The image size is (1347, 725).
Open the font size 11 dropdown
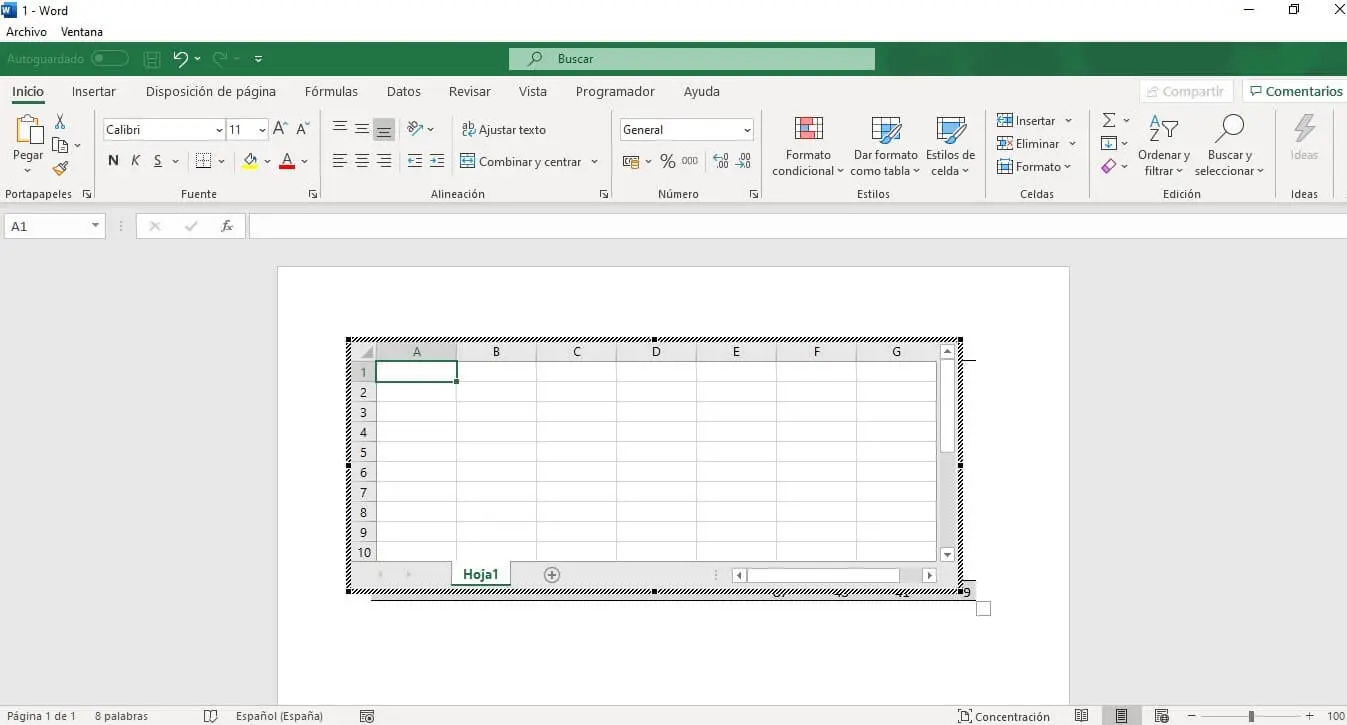point(262,130)
